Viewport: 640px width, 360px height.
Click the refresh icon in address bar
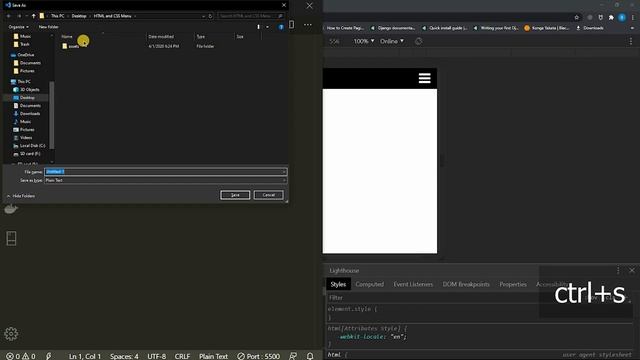coord(210,16)
